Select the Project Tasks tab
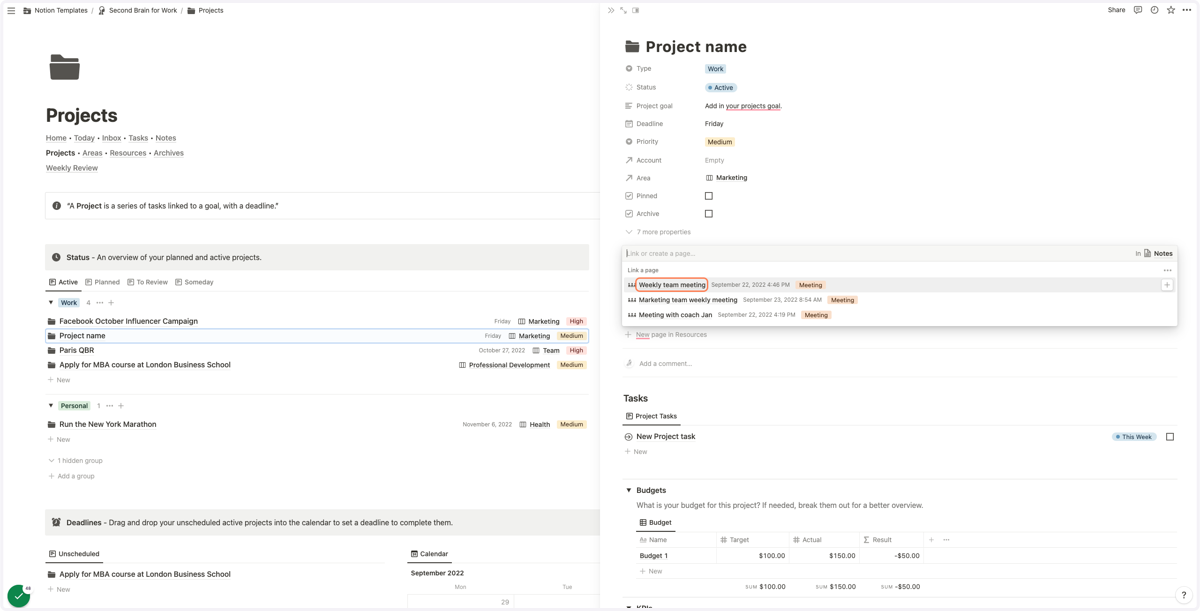Viewport: 1200px width, 611px height. pos(651,416)
